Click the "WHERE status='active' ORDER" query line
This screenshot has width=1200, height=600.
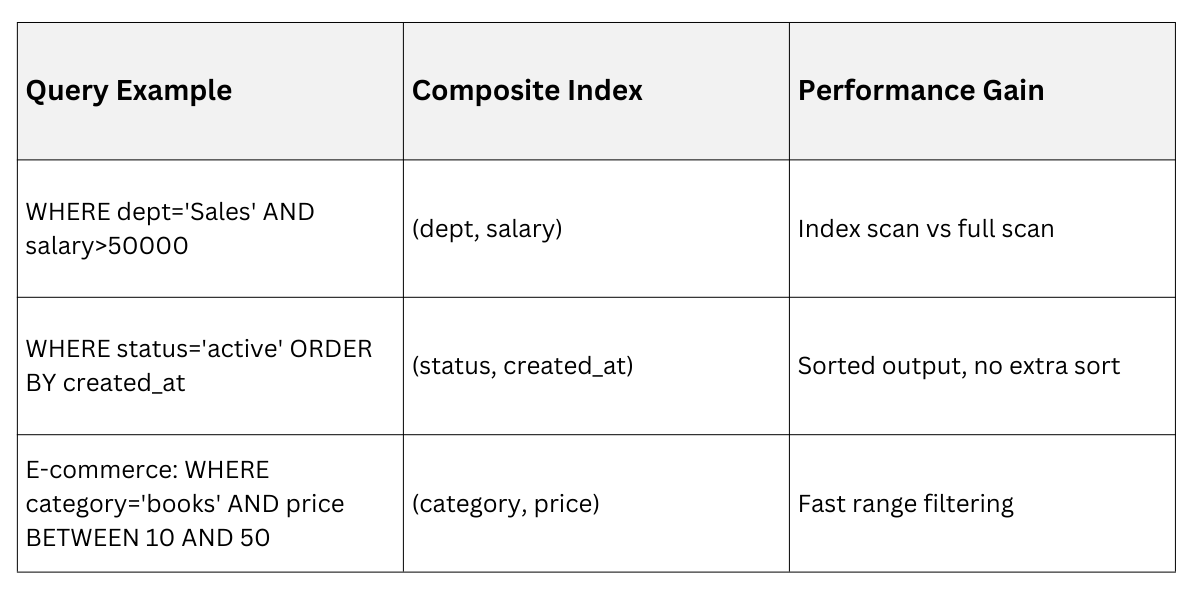199,349
